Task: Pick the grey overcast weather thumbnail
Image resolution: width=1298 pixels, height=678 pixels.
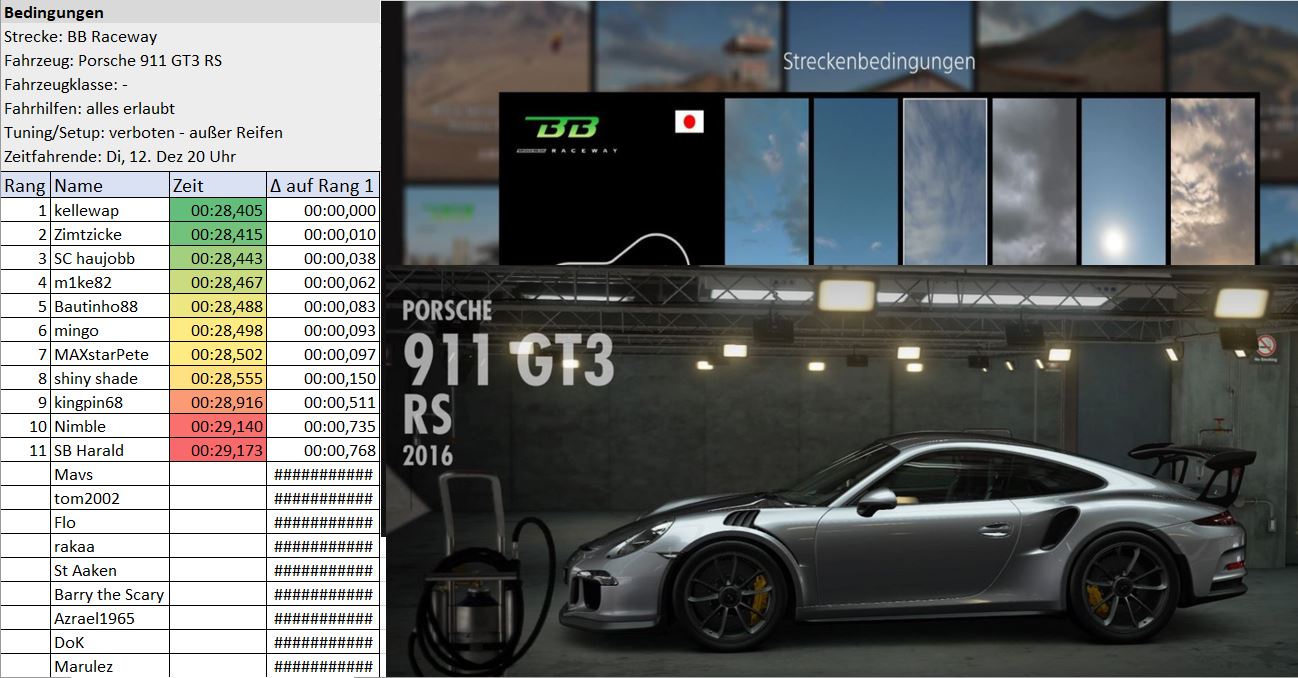Action: click(1034, 181)
